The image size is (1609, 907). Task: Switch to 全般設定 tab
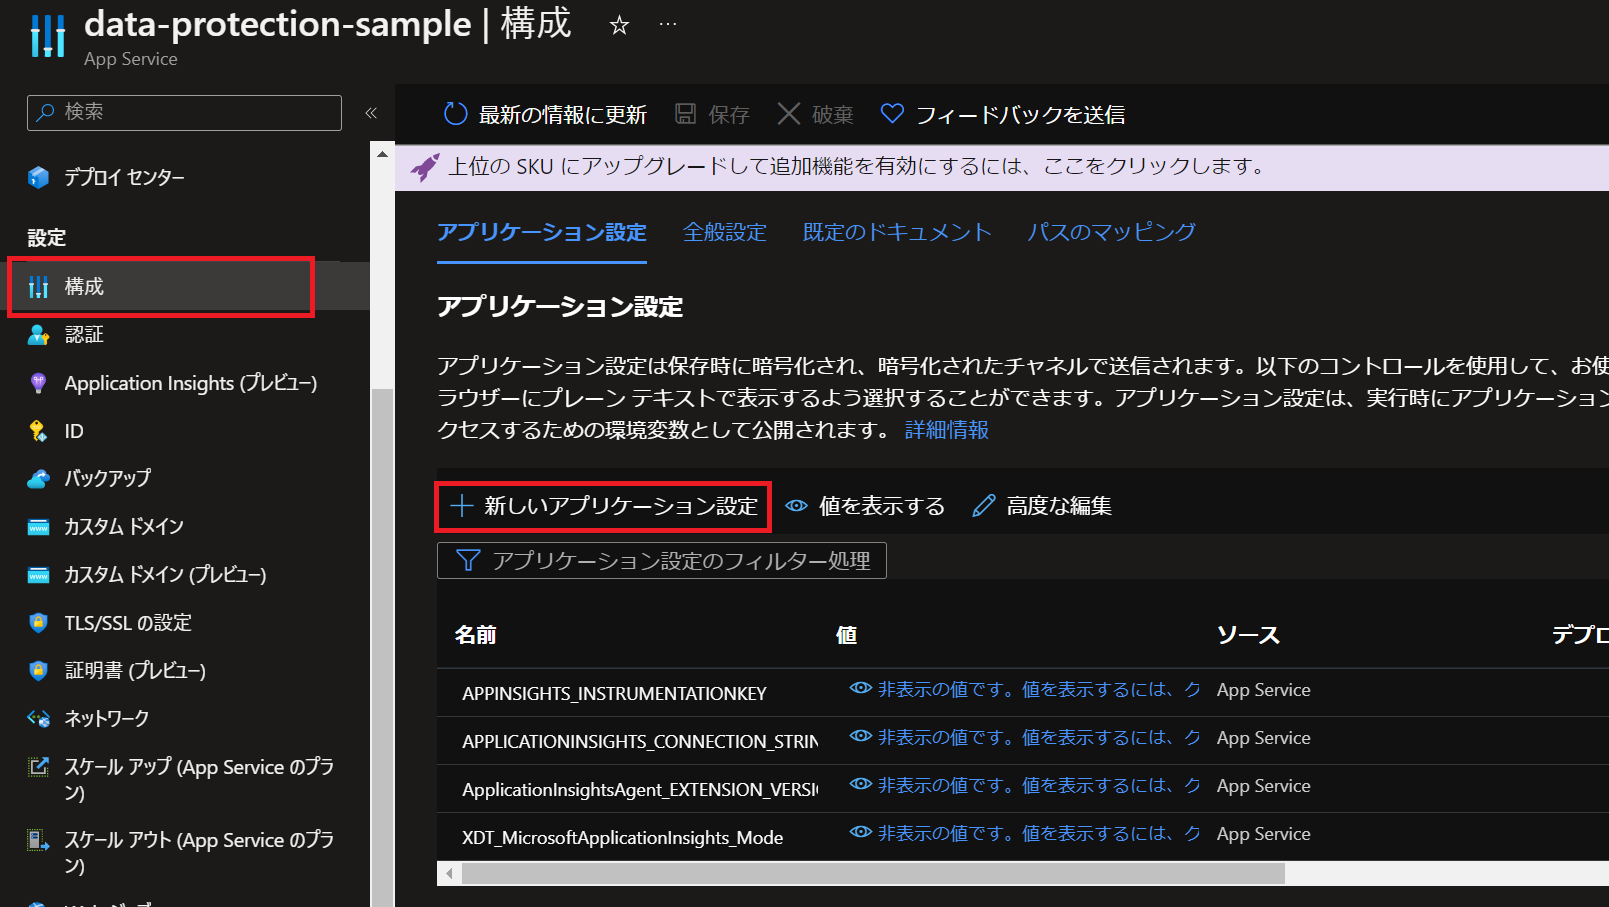(x=725, y=233)
